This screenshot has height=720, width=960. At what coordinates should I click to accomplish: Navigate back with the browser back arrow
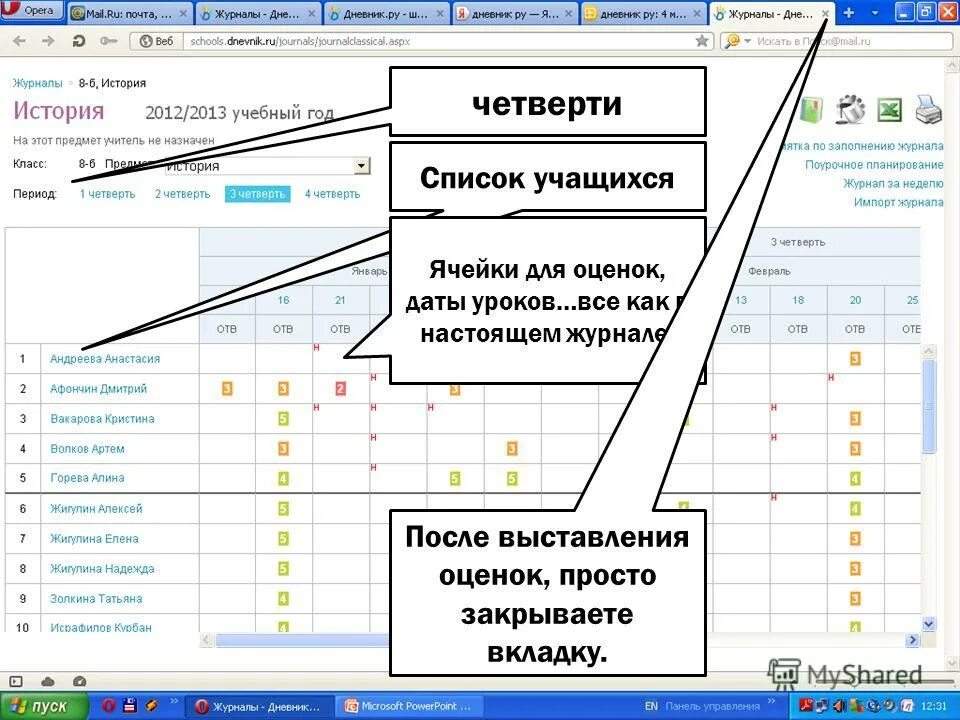(x=20, y=41)
